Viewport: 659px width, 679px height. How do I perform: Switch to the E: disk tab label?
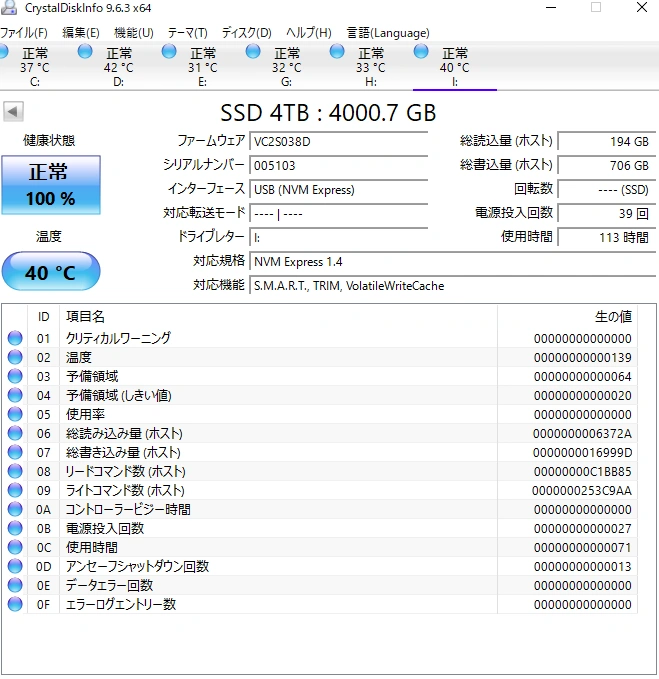(x=203, y=82)
